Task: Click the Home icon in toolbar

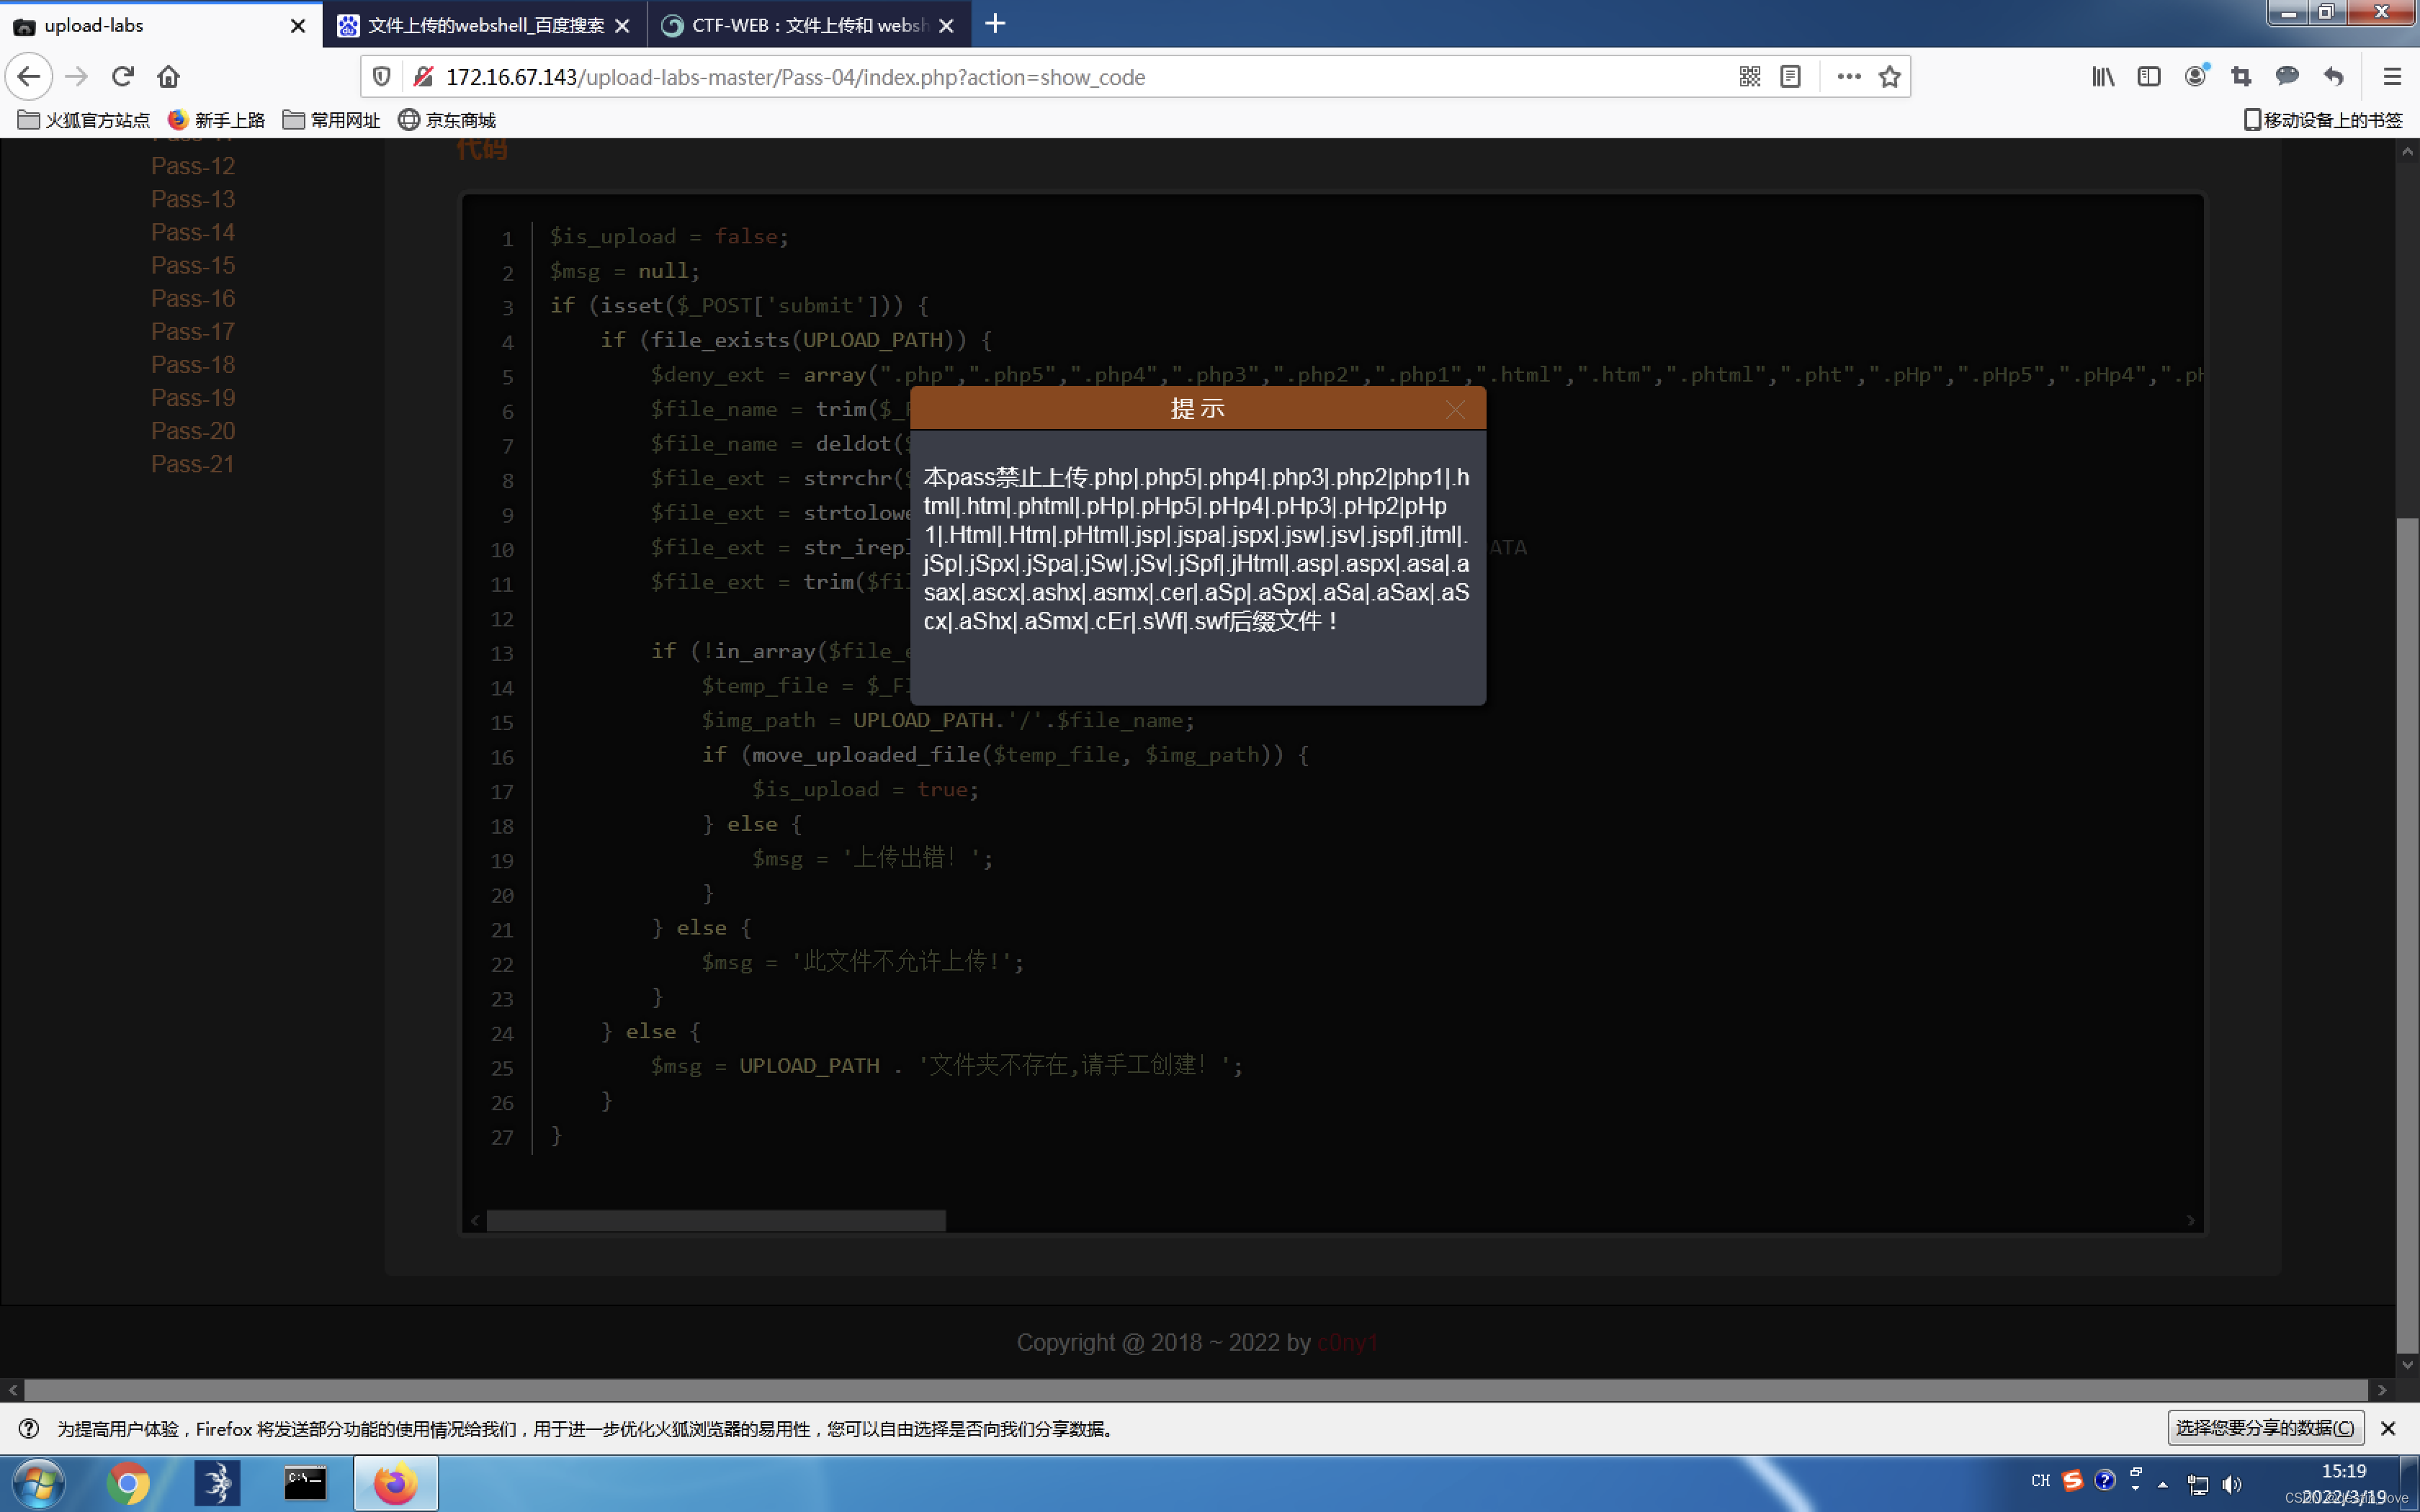Action: point(168,77)
